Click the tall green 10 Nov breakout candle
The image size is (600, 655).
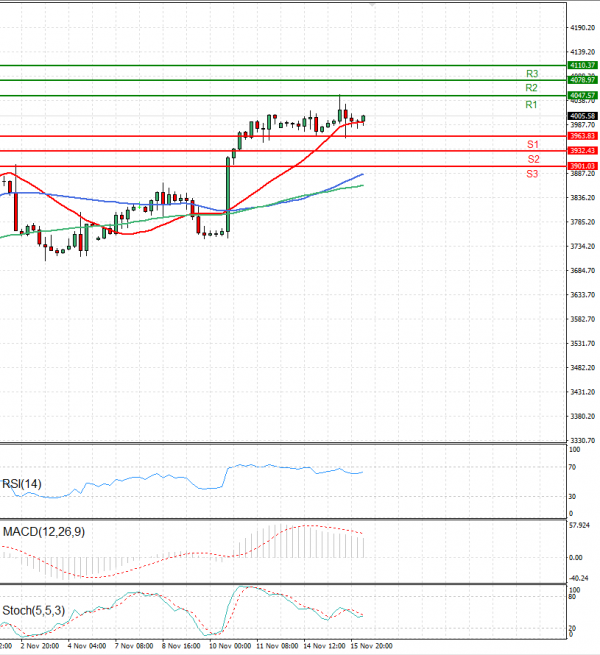(x=228, y=194)
